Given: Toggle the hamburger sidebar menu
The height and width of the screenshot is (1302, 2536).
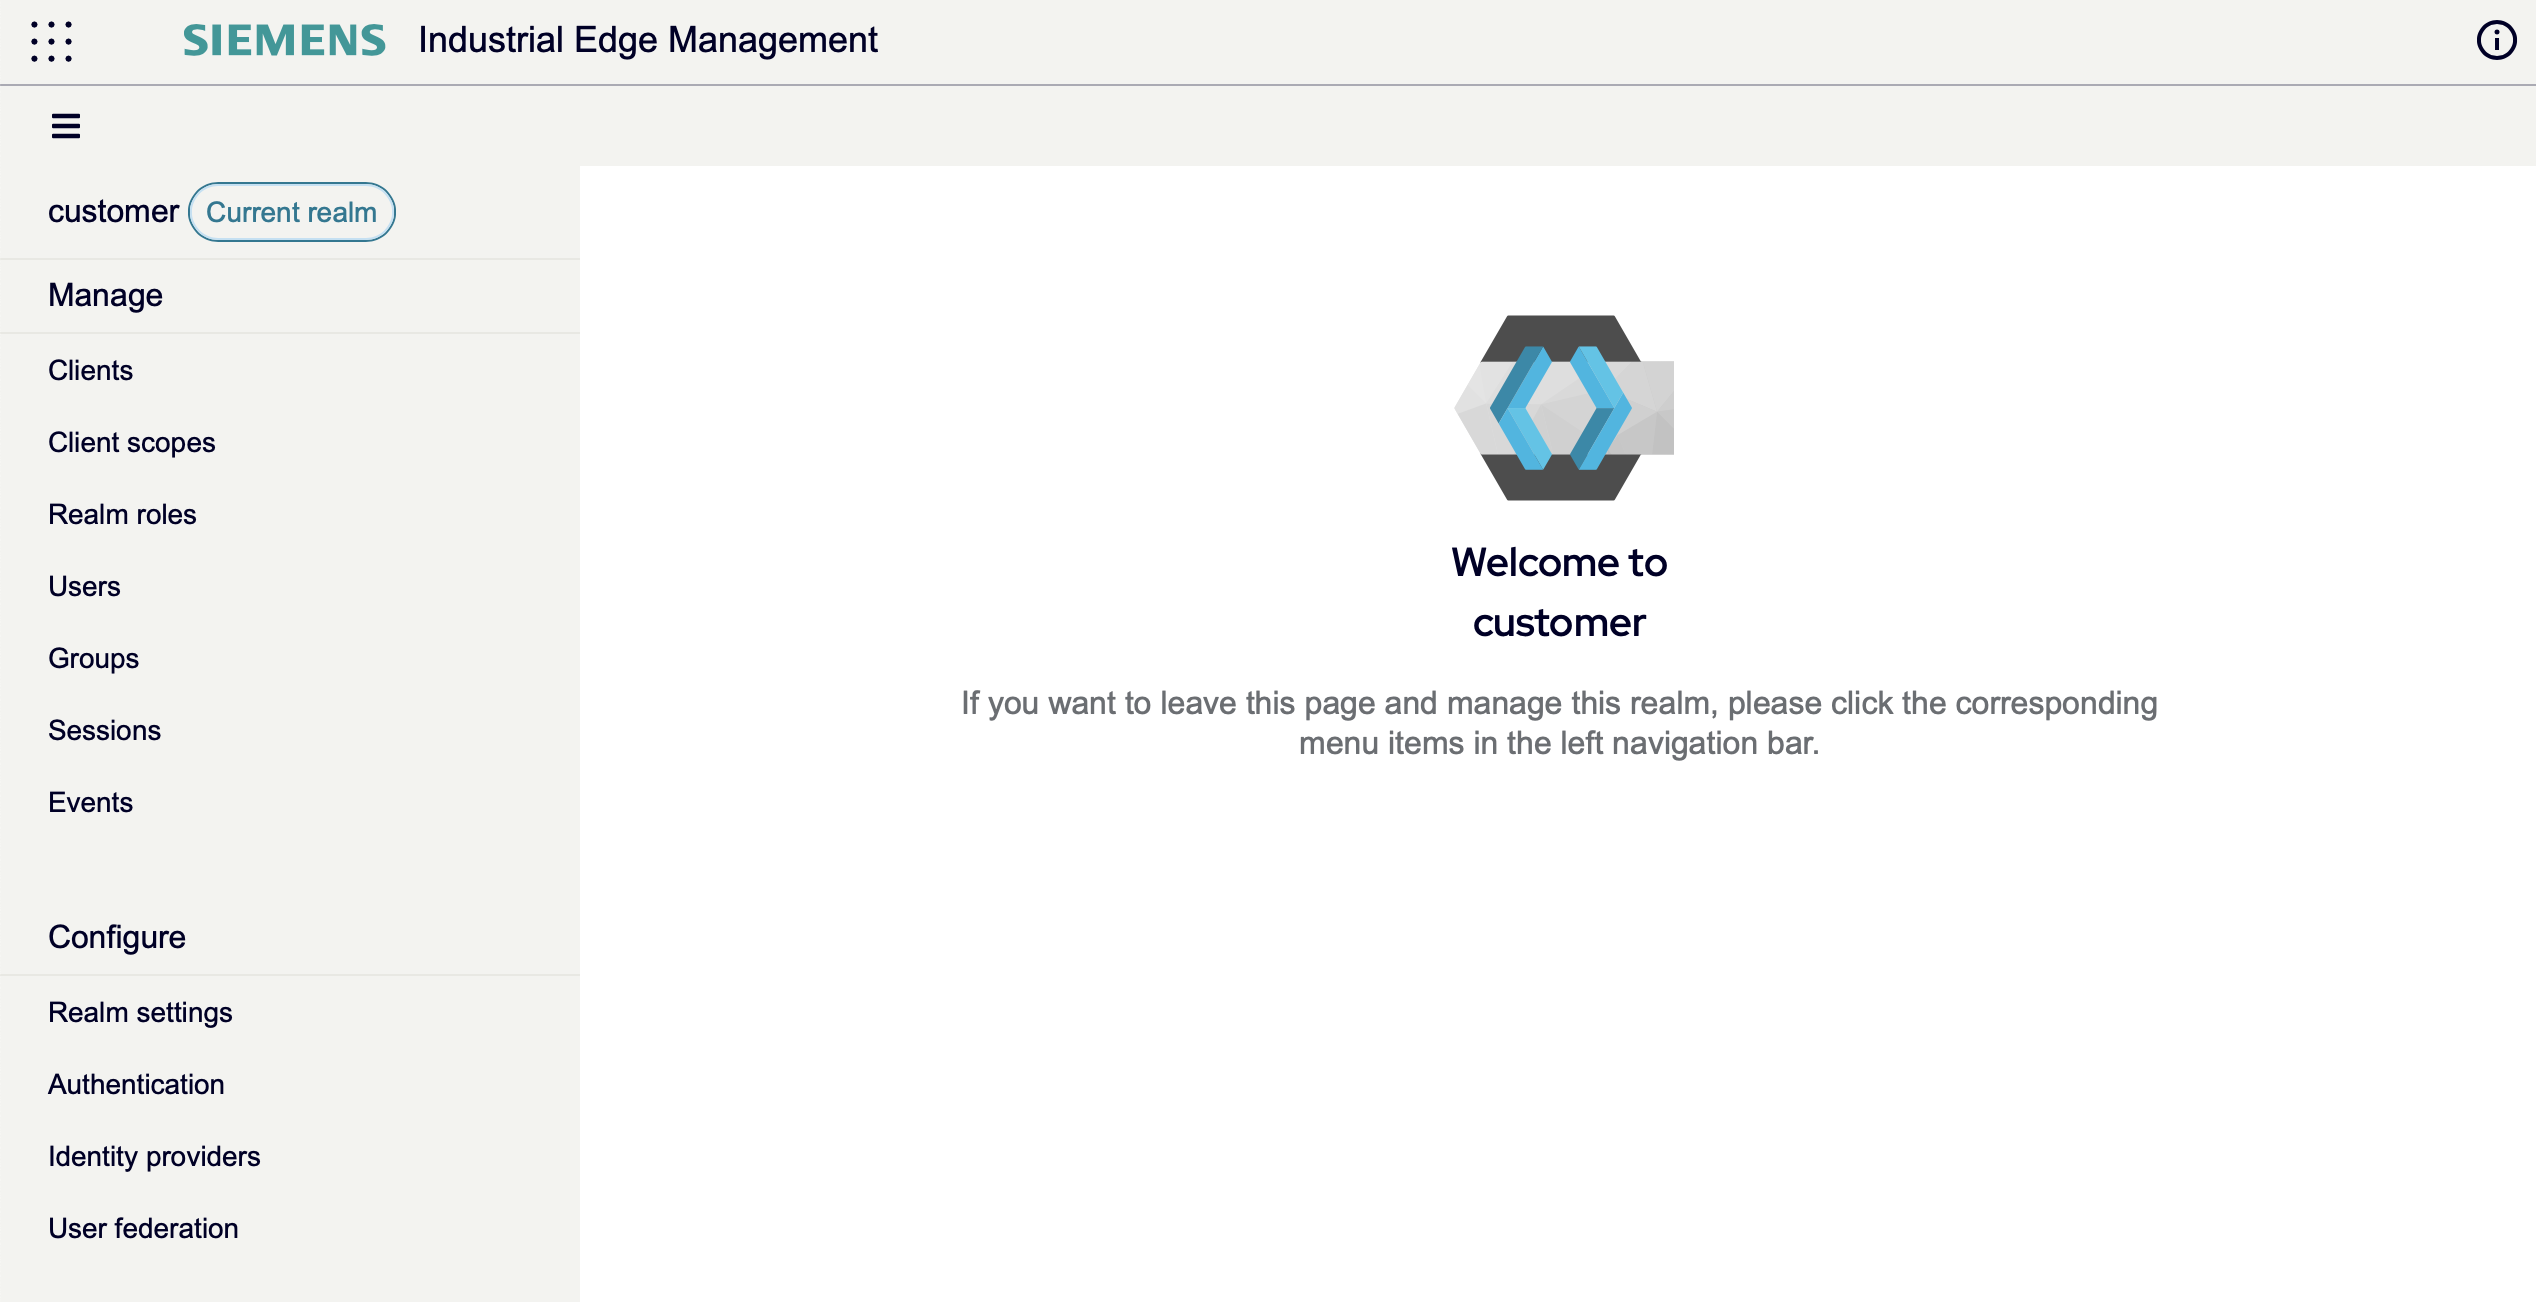Looking at the screenshot, I should point(66,126).
